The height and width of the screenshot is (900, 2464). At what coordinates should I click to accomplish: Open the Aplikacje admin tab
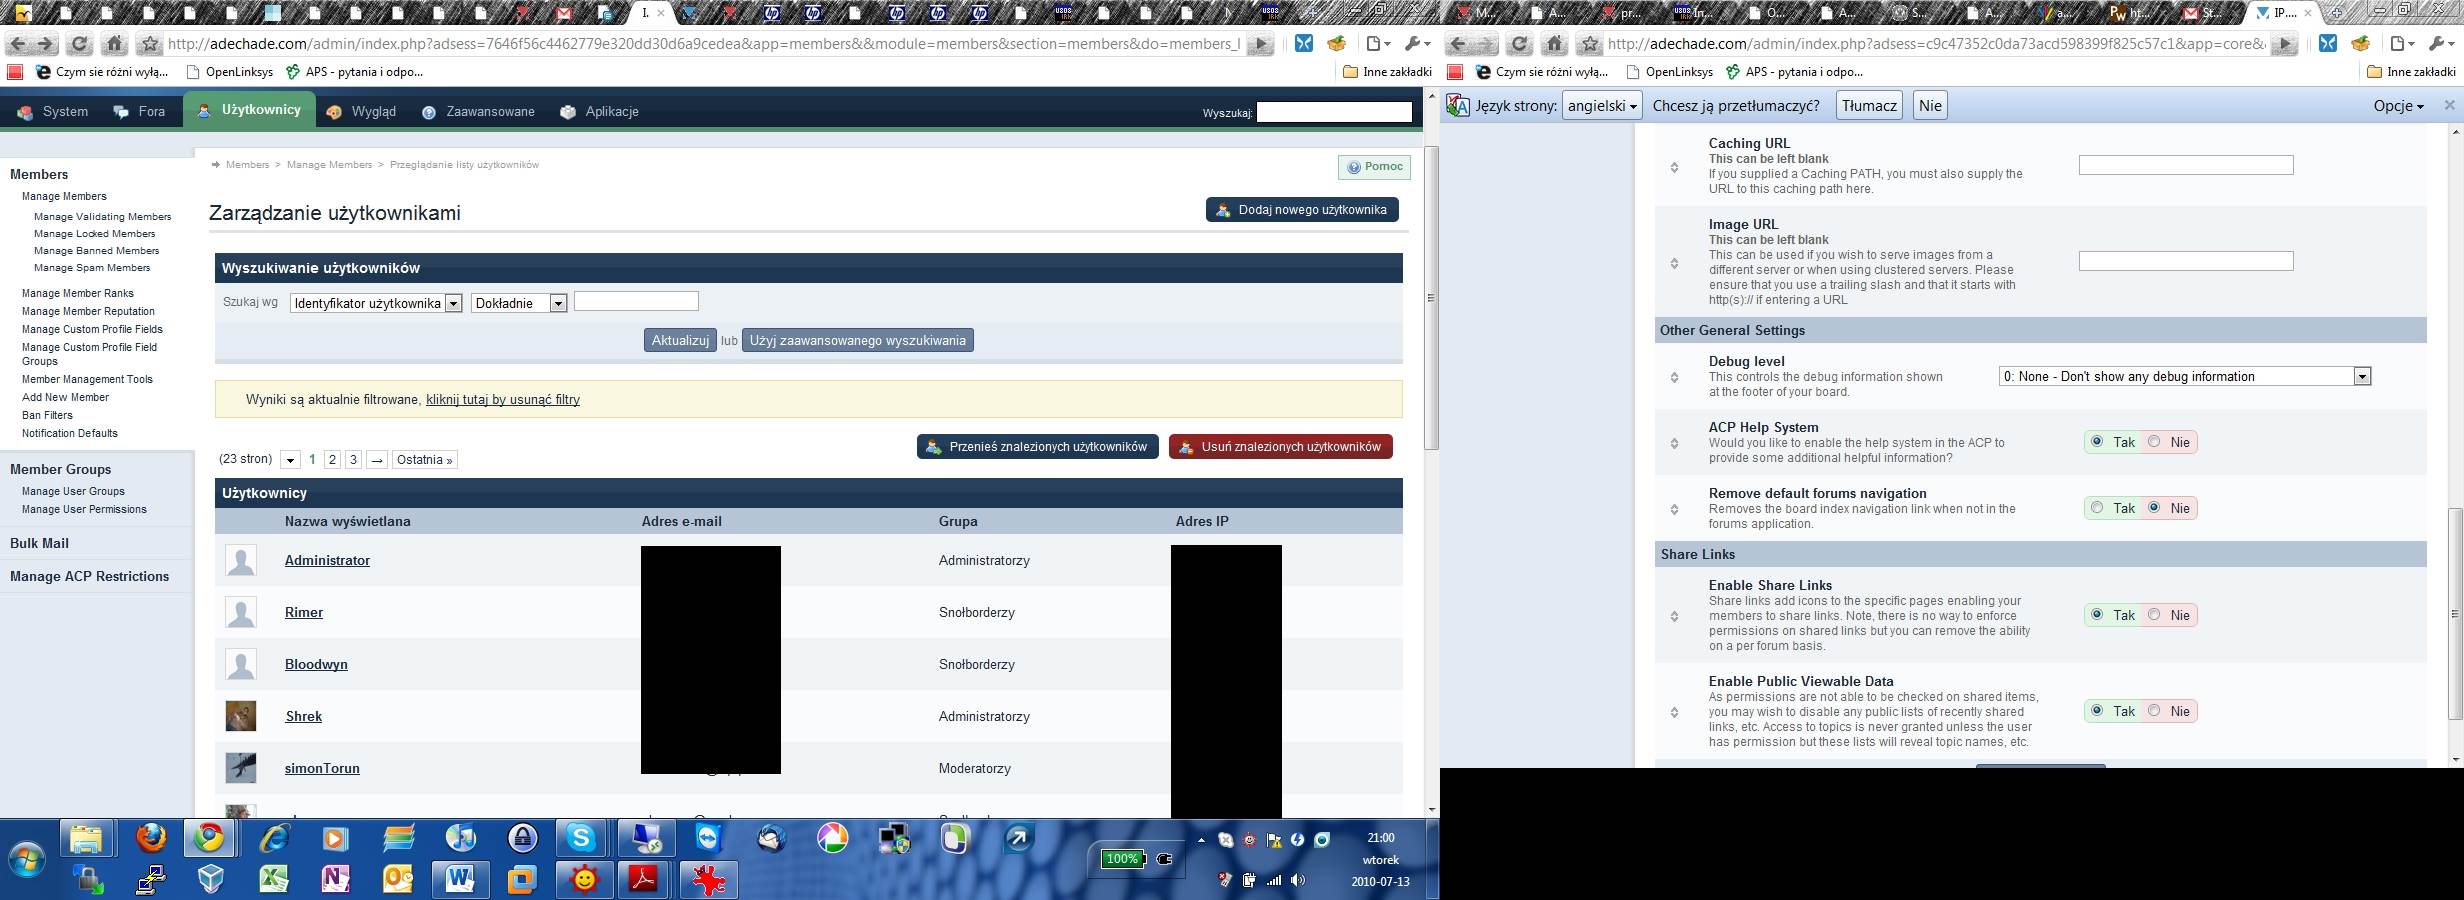(599, 112)
